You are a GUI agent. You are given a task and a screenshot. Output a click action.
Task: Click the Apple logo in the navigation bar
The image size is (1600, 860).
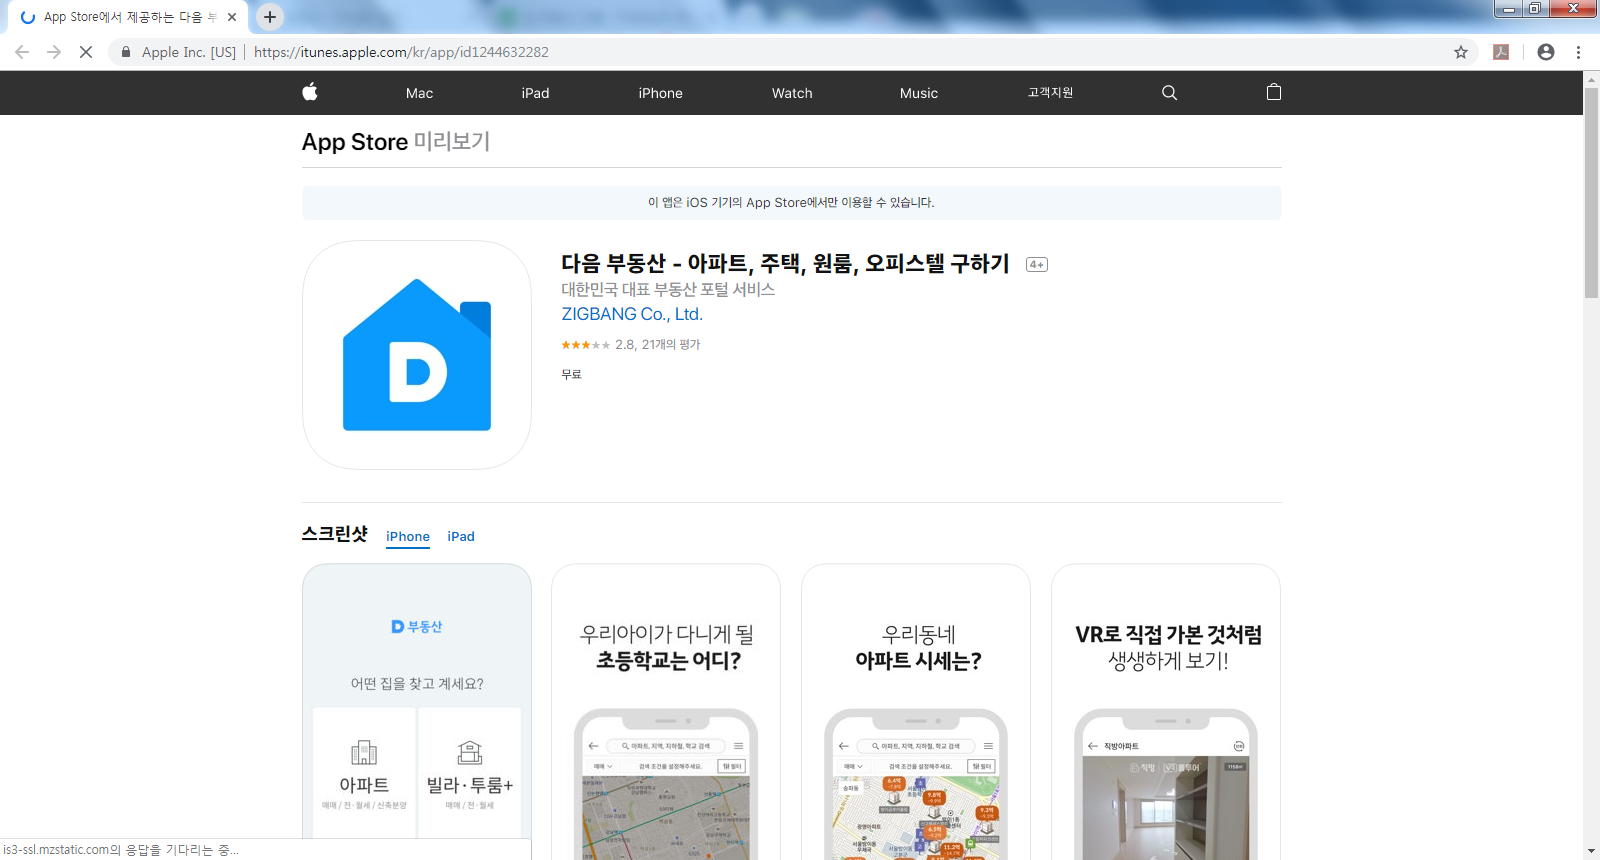point(310,92)
